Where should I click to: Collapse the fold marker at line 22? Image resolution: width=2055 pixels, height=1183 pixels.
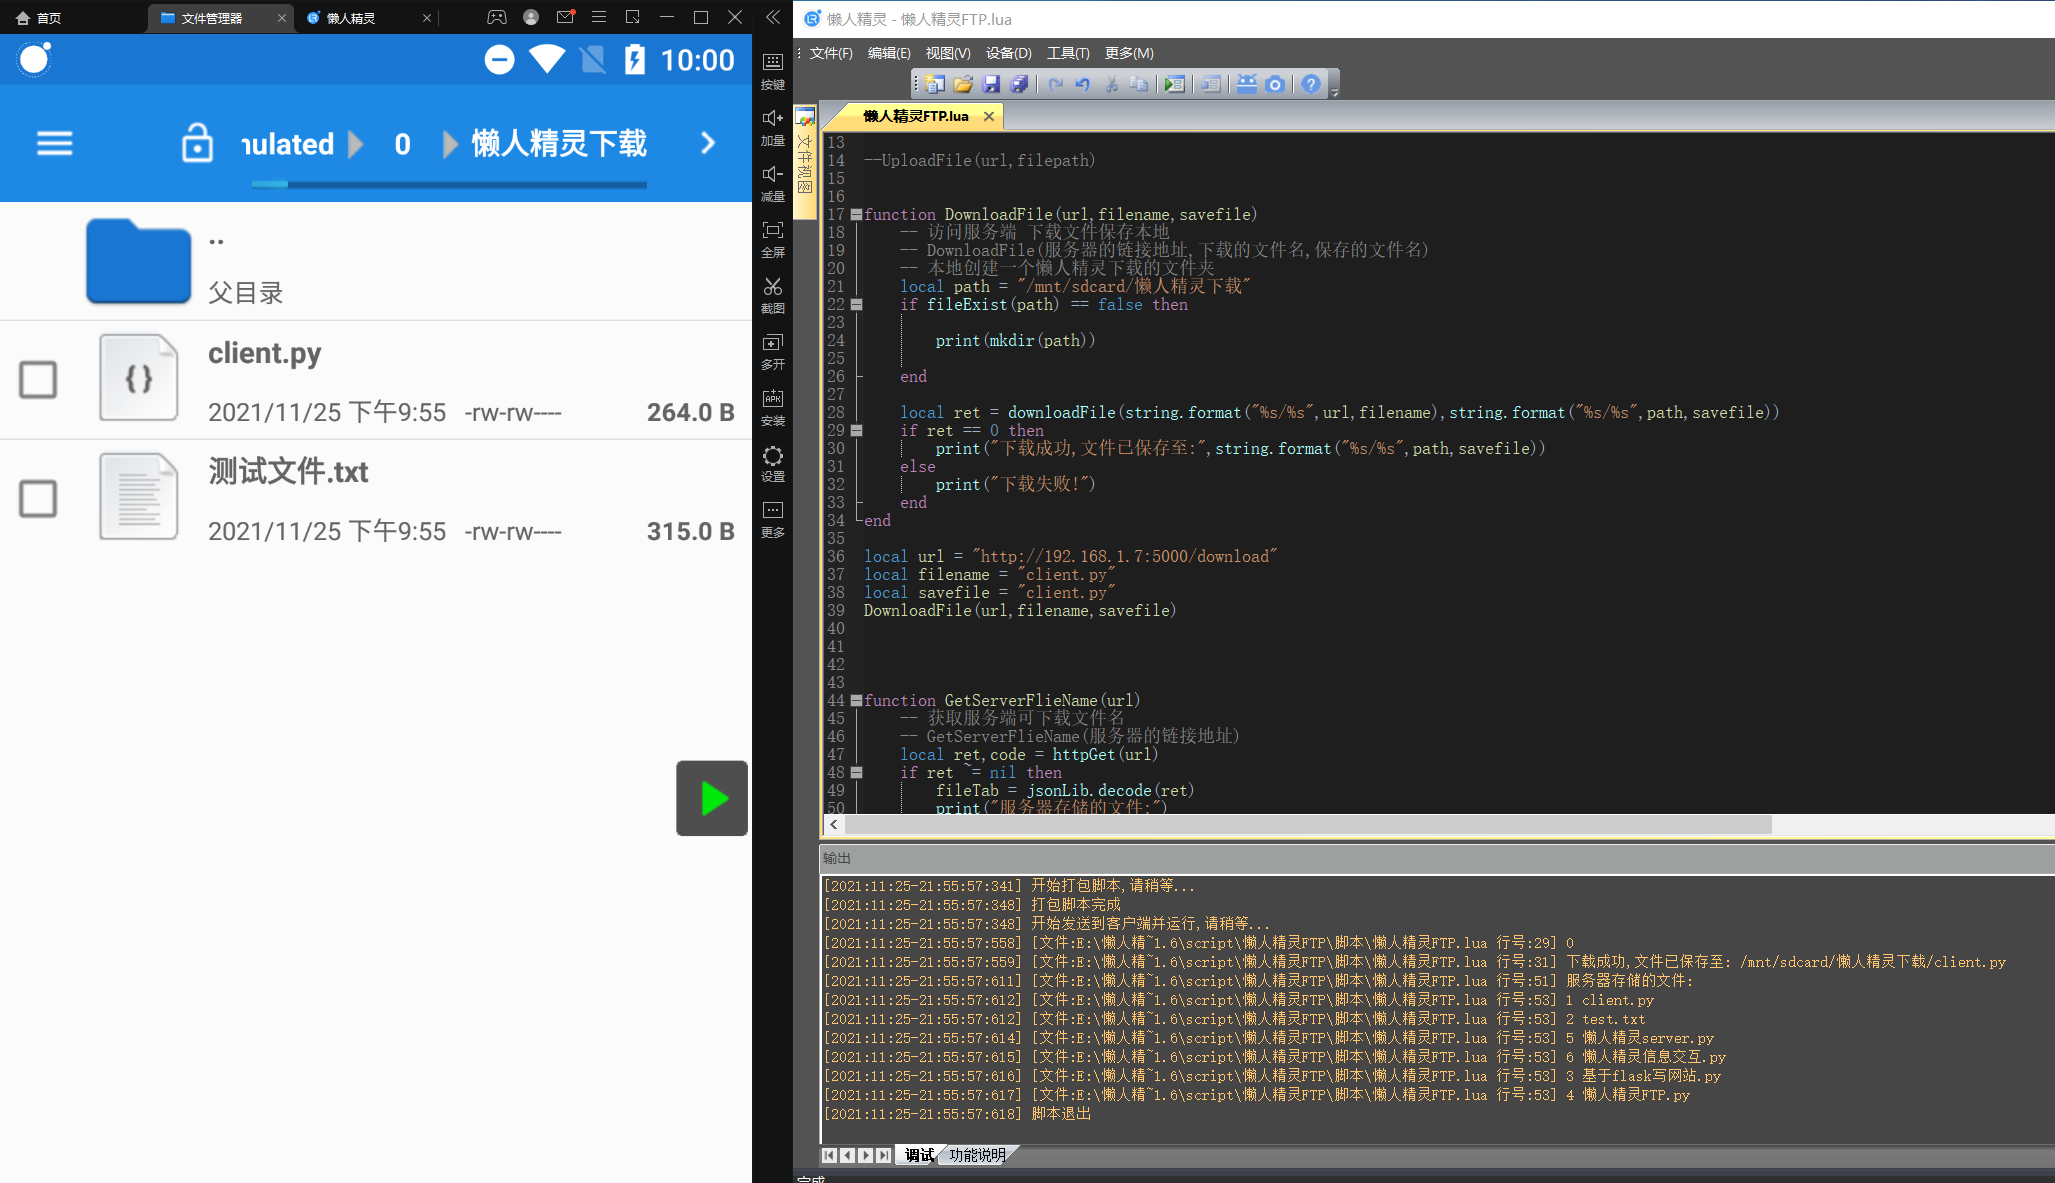[x=856, y=305]
